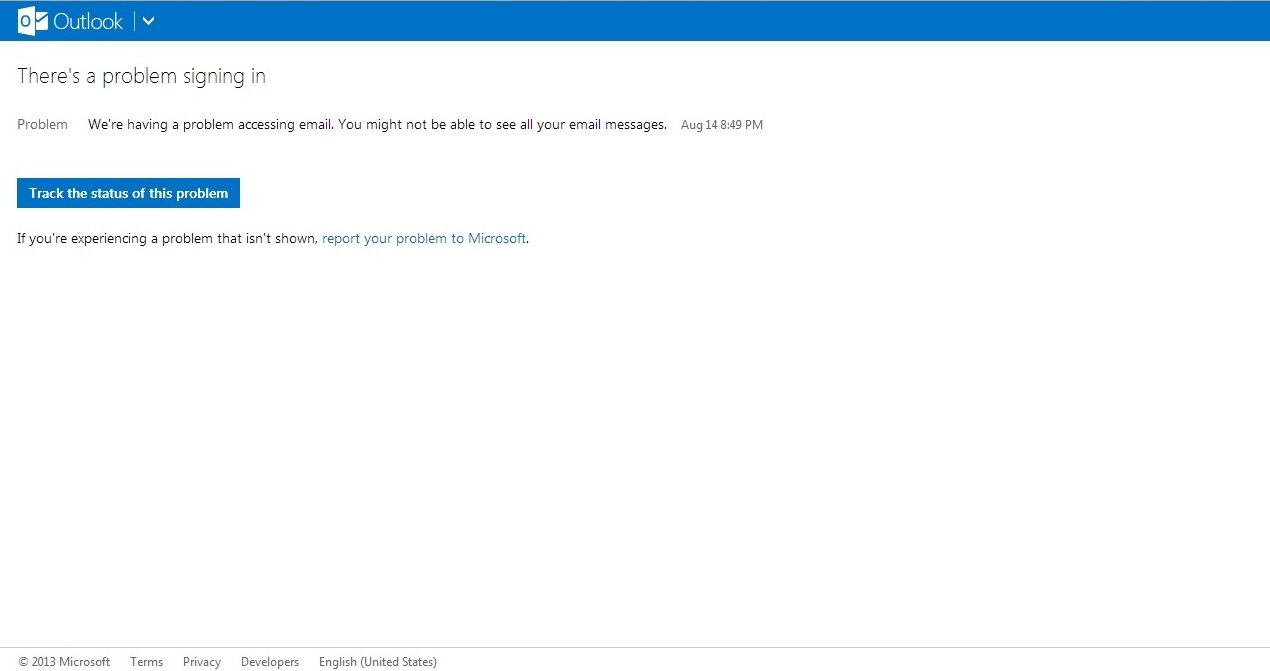Screen dimensions: 1270x671
Task: Click the Outlook logo icon
Action: [32, 21]
